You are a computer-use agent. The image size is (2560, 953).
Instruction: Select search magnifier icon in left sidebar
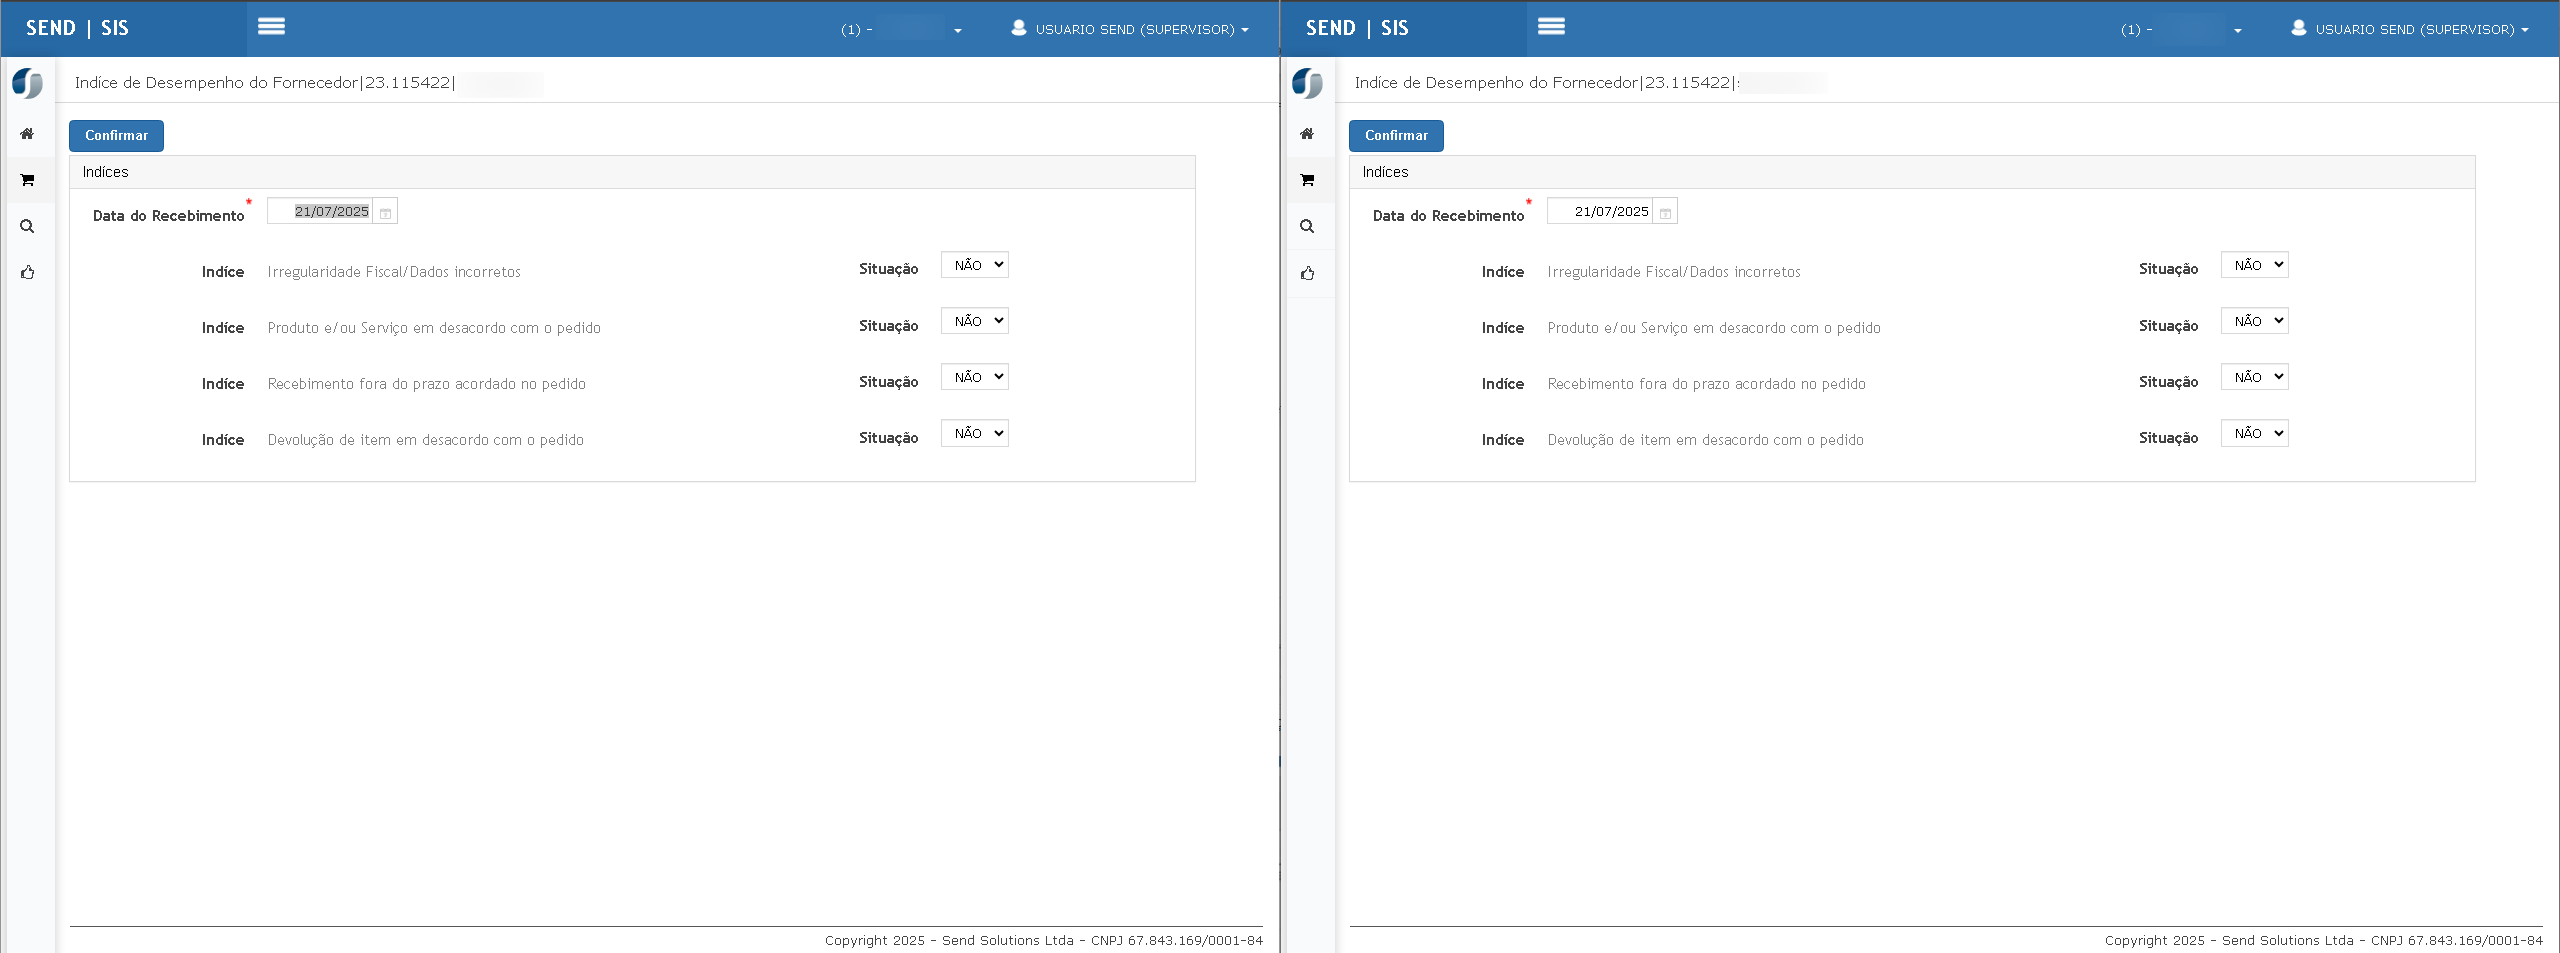27,226
